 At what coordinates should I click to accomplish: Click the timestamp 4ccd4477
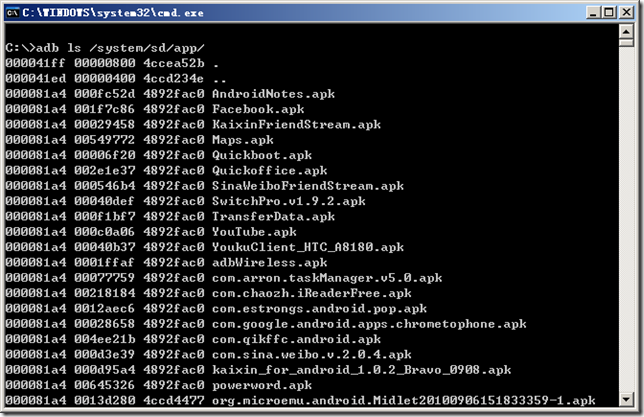tap(174, 400)
